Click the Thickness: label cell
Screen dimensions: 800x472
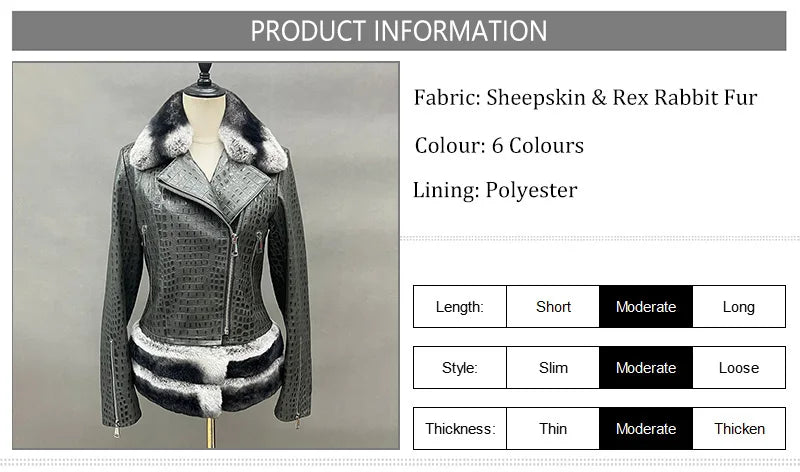pos(460,429)
